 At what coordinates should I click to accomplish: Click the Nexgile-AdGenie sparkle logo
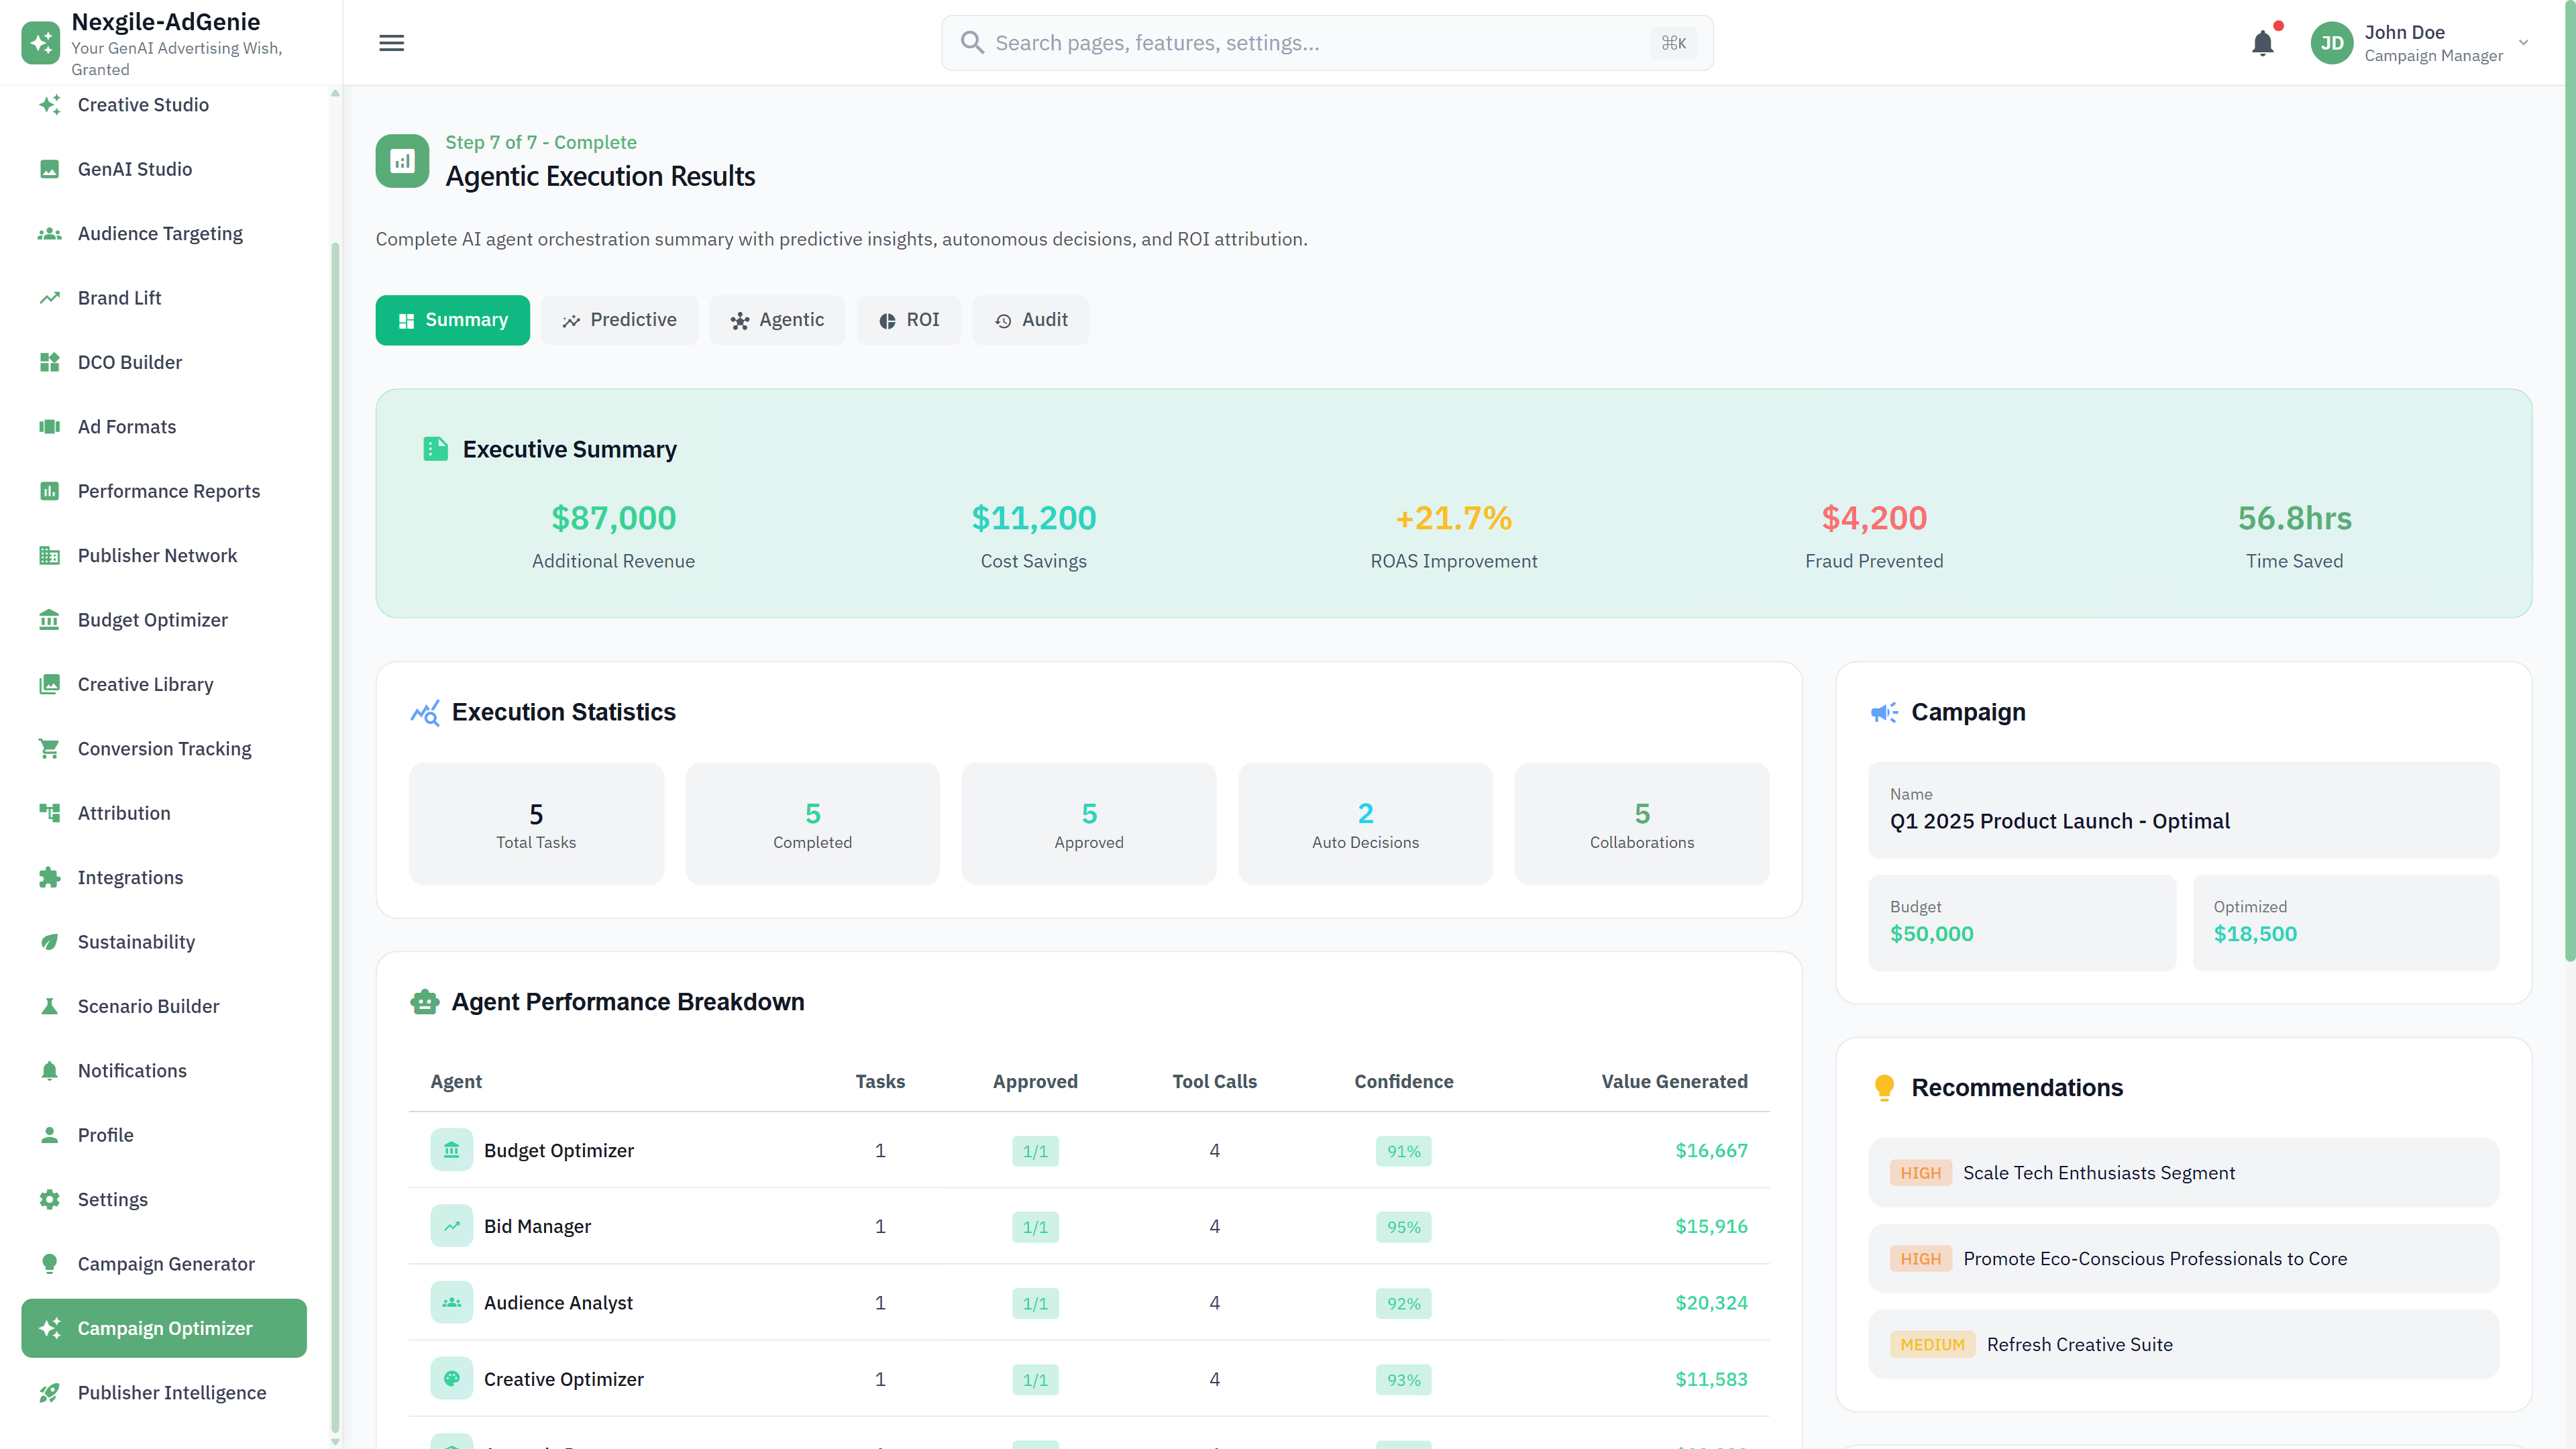click(40, 42)
